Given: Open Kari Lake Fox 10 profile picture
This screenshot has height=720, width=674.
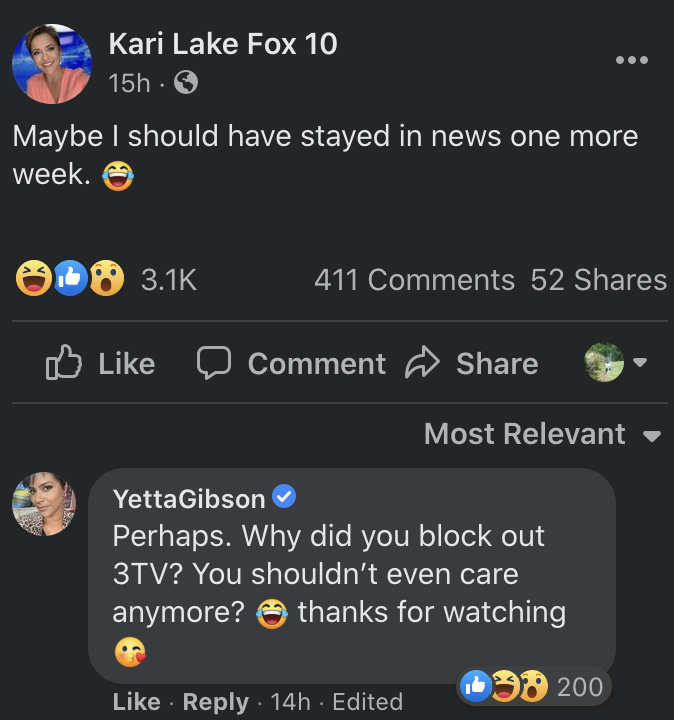Looking at the screenshot, I should (52, 64).
